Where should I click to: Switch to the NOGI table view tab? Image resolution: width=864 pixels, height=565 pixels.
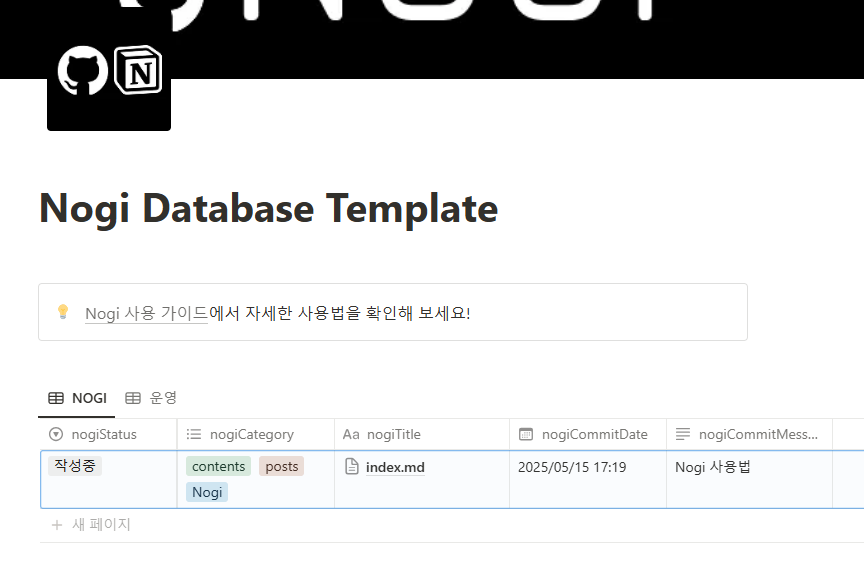tap(77, 398)
